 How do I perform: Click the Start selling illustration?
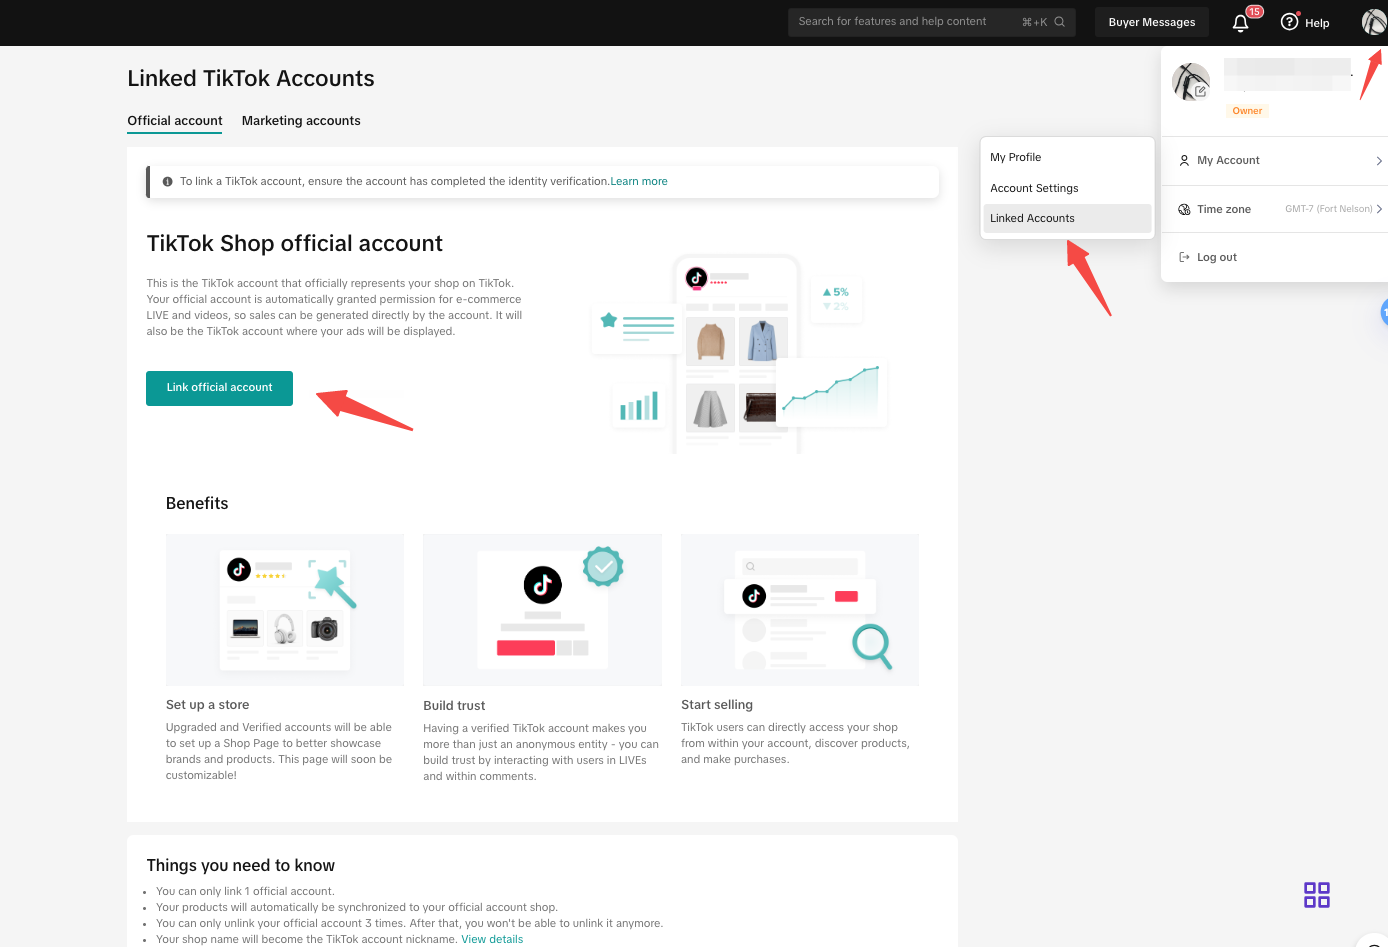click(800, 610)
